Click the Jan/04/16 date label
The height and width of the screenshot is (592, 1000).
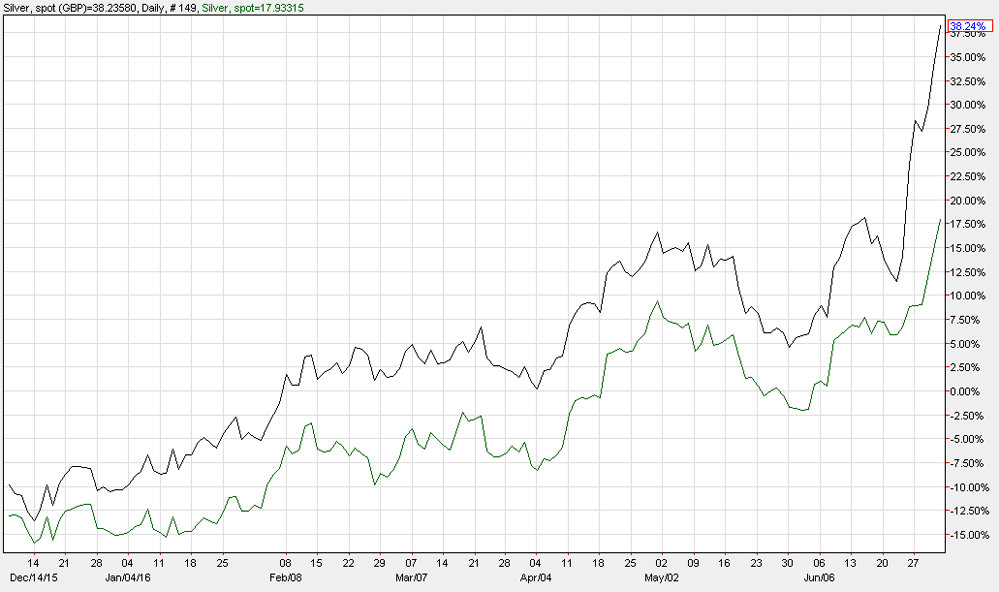tap(128, 578)
